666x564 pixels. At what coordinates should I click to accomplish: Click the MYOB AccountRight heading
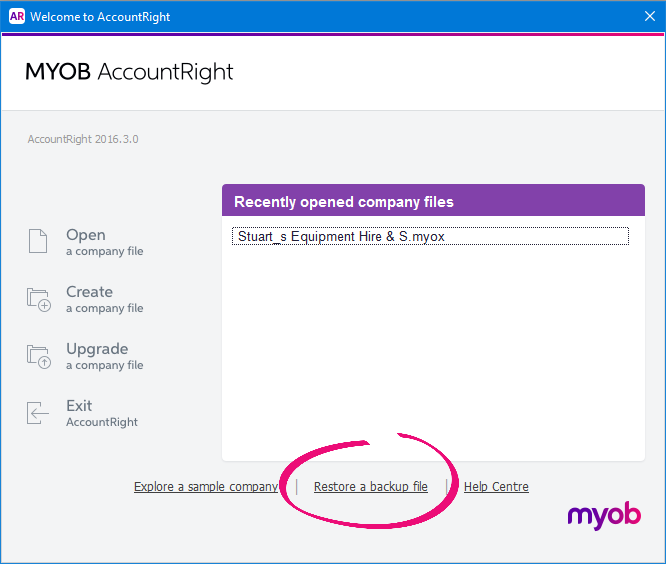pyautogui.click(x=129, y=72)
